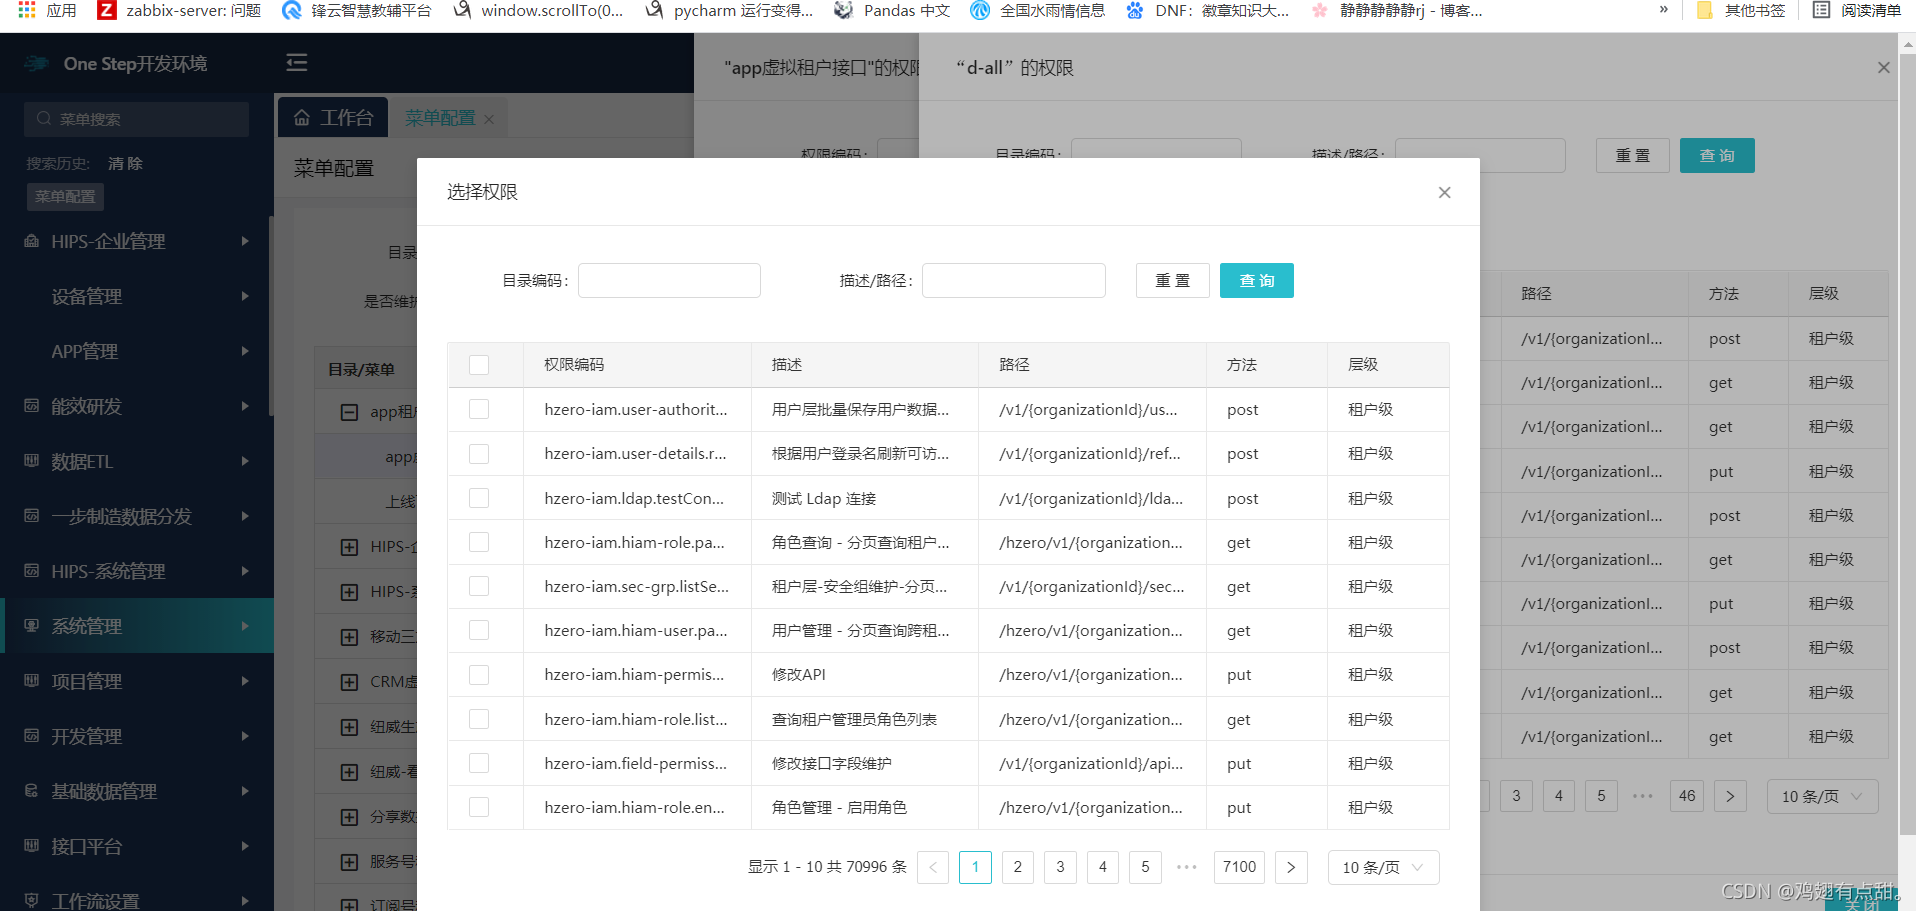Screen dimensions: 1916x911
Task: Check the hzero-iam.user-details.r... row checkbox
Action: [479, 453]
